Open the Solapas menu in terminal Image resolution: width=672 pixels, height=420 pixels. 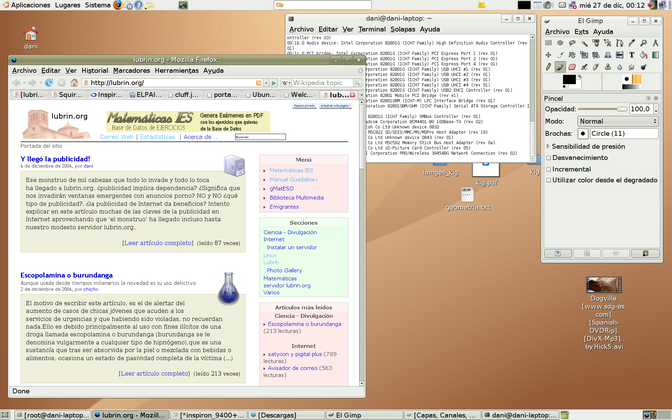coord(402,30)
